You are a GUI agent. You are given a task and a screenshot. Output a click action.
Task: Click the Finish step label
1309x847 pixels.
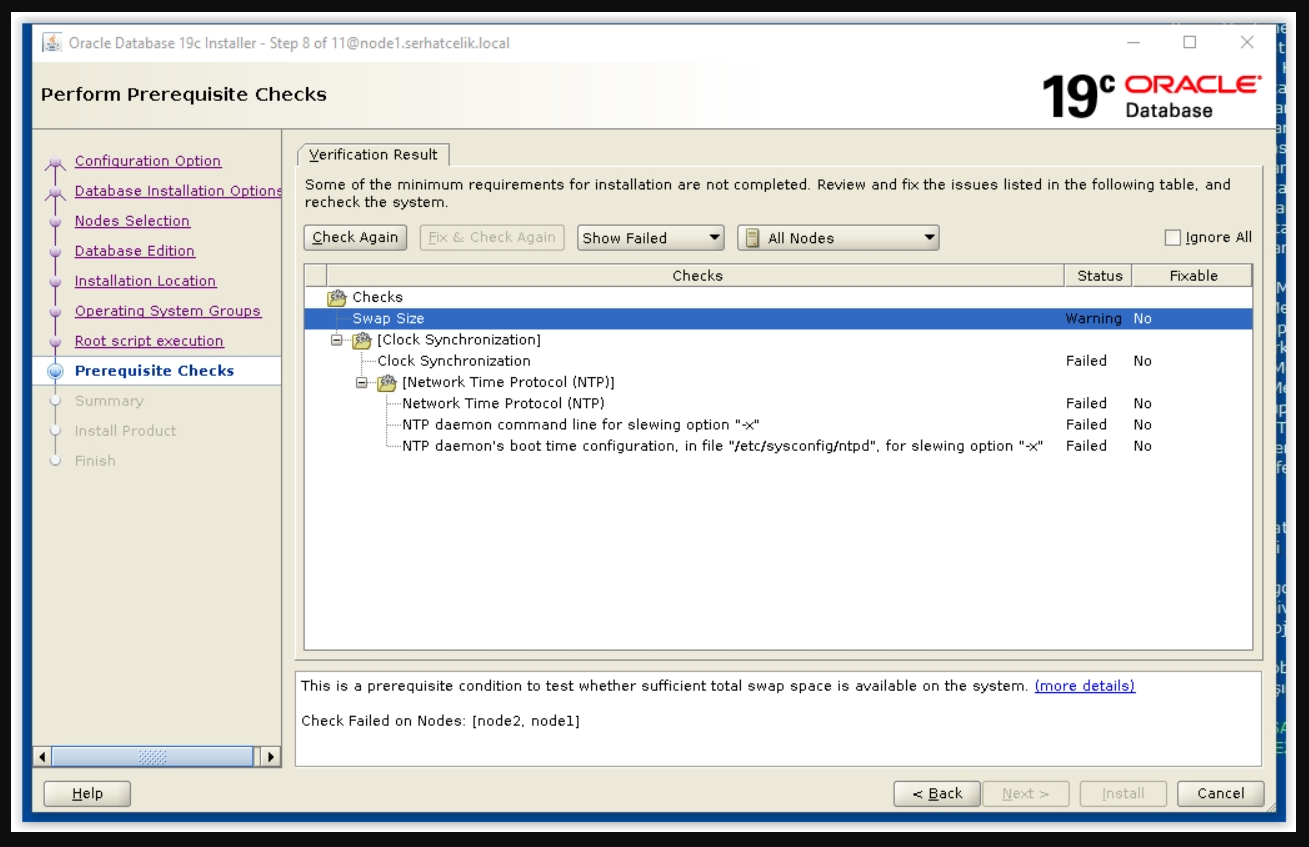[95, 461]
